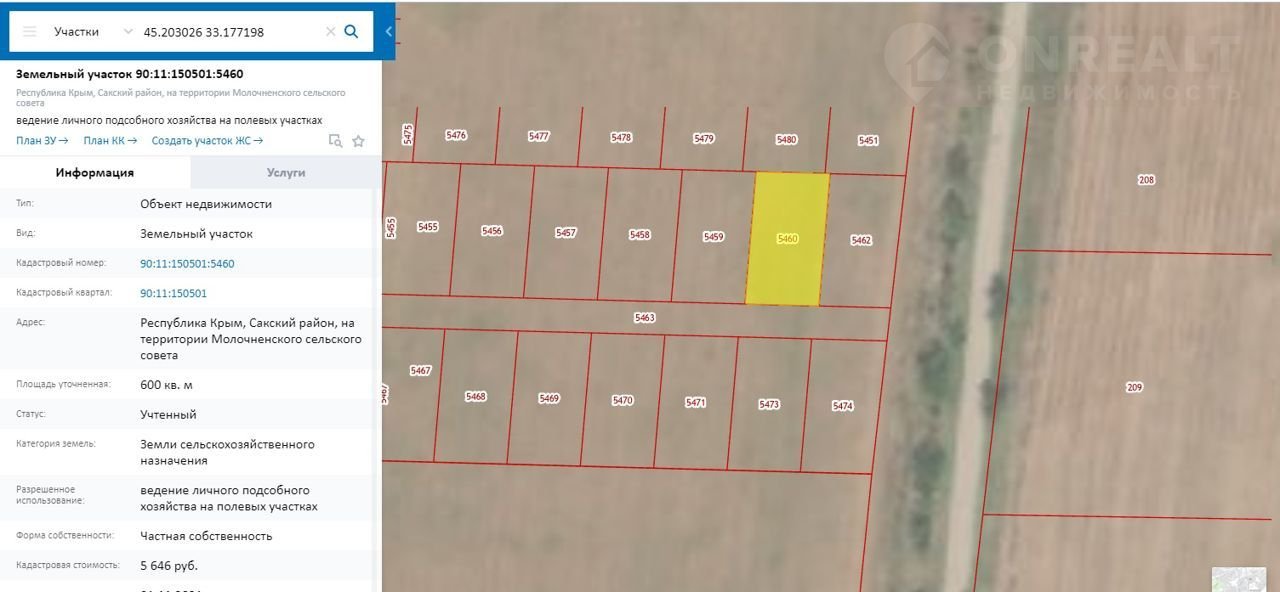The height and width of the screenshot is (592, 1280).
Task: Select the Информация tab
Action: click(x=95, y=173)
